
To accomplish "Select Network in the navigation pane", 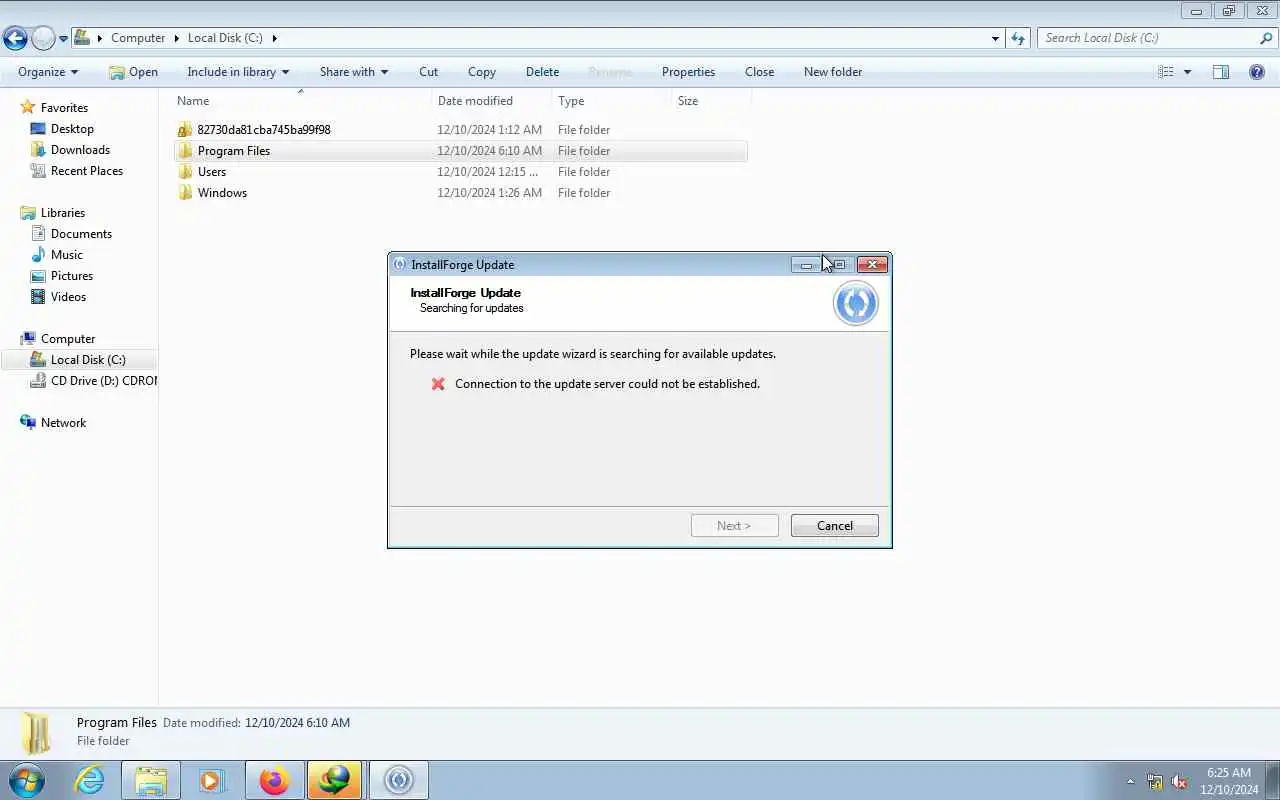I will click(63, 423).
